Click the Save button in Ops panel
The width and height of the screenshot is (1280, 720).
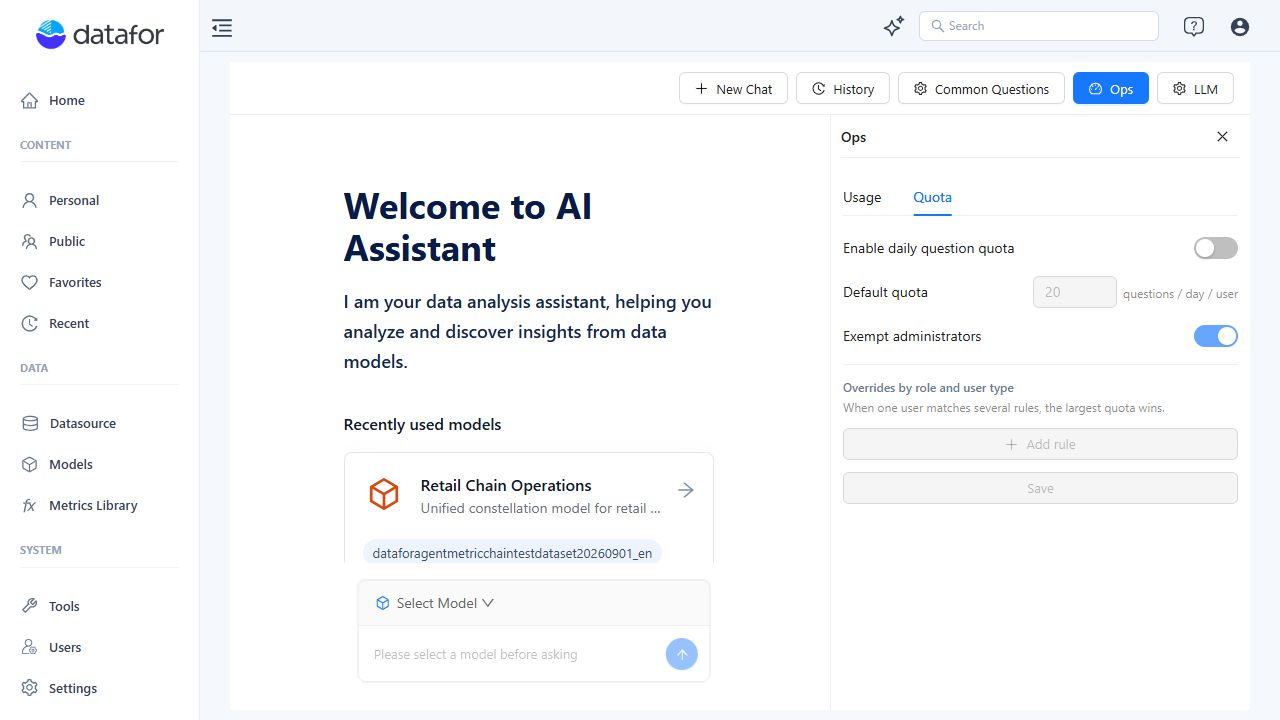pyautogui.click(x=1040, y=488)
